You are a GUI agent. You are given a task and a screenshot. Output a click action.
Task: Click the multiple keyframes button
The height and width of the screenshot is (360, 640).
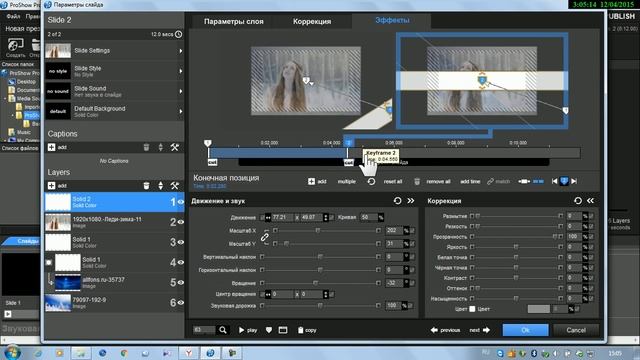click(347, 181)
